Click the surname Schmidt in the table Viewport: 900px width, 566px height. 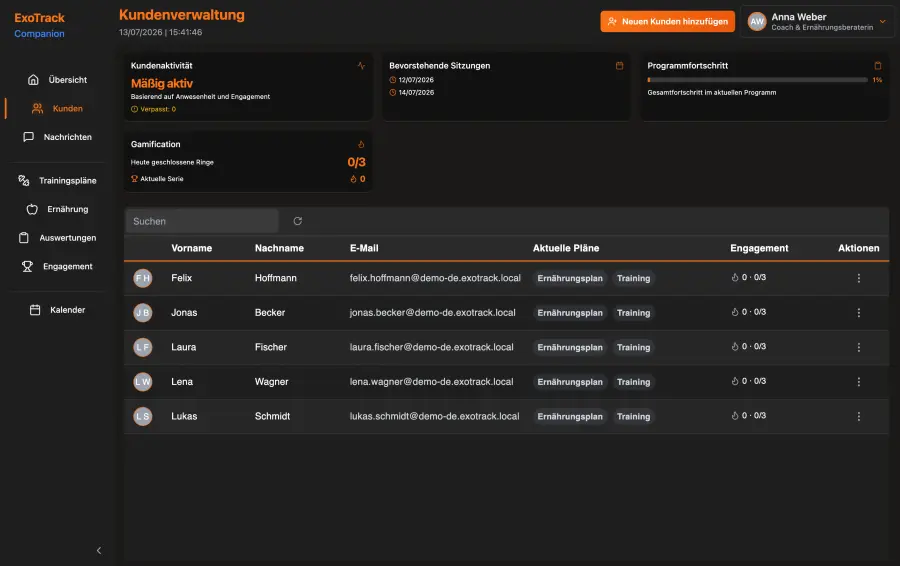point(272,416)
